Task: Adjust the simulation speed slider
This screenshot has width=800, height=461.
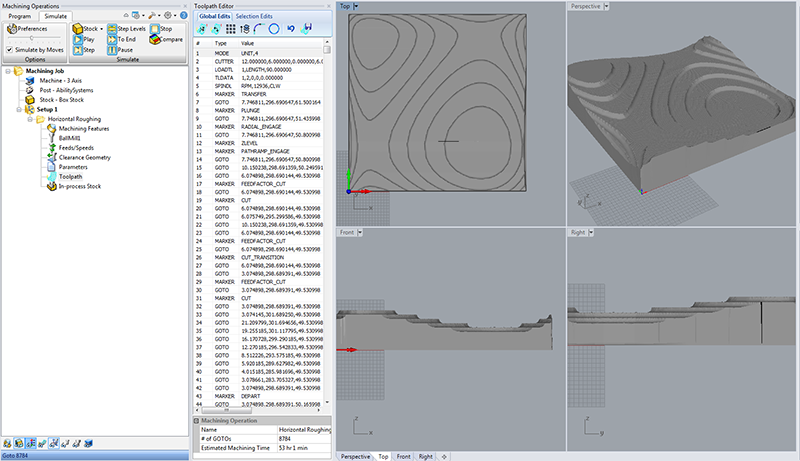Action: [33, 39]
